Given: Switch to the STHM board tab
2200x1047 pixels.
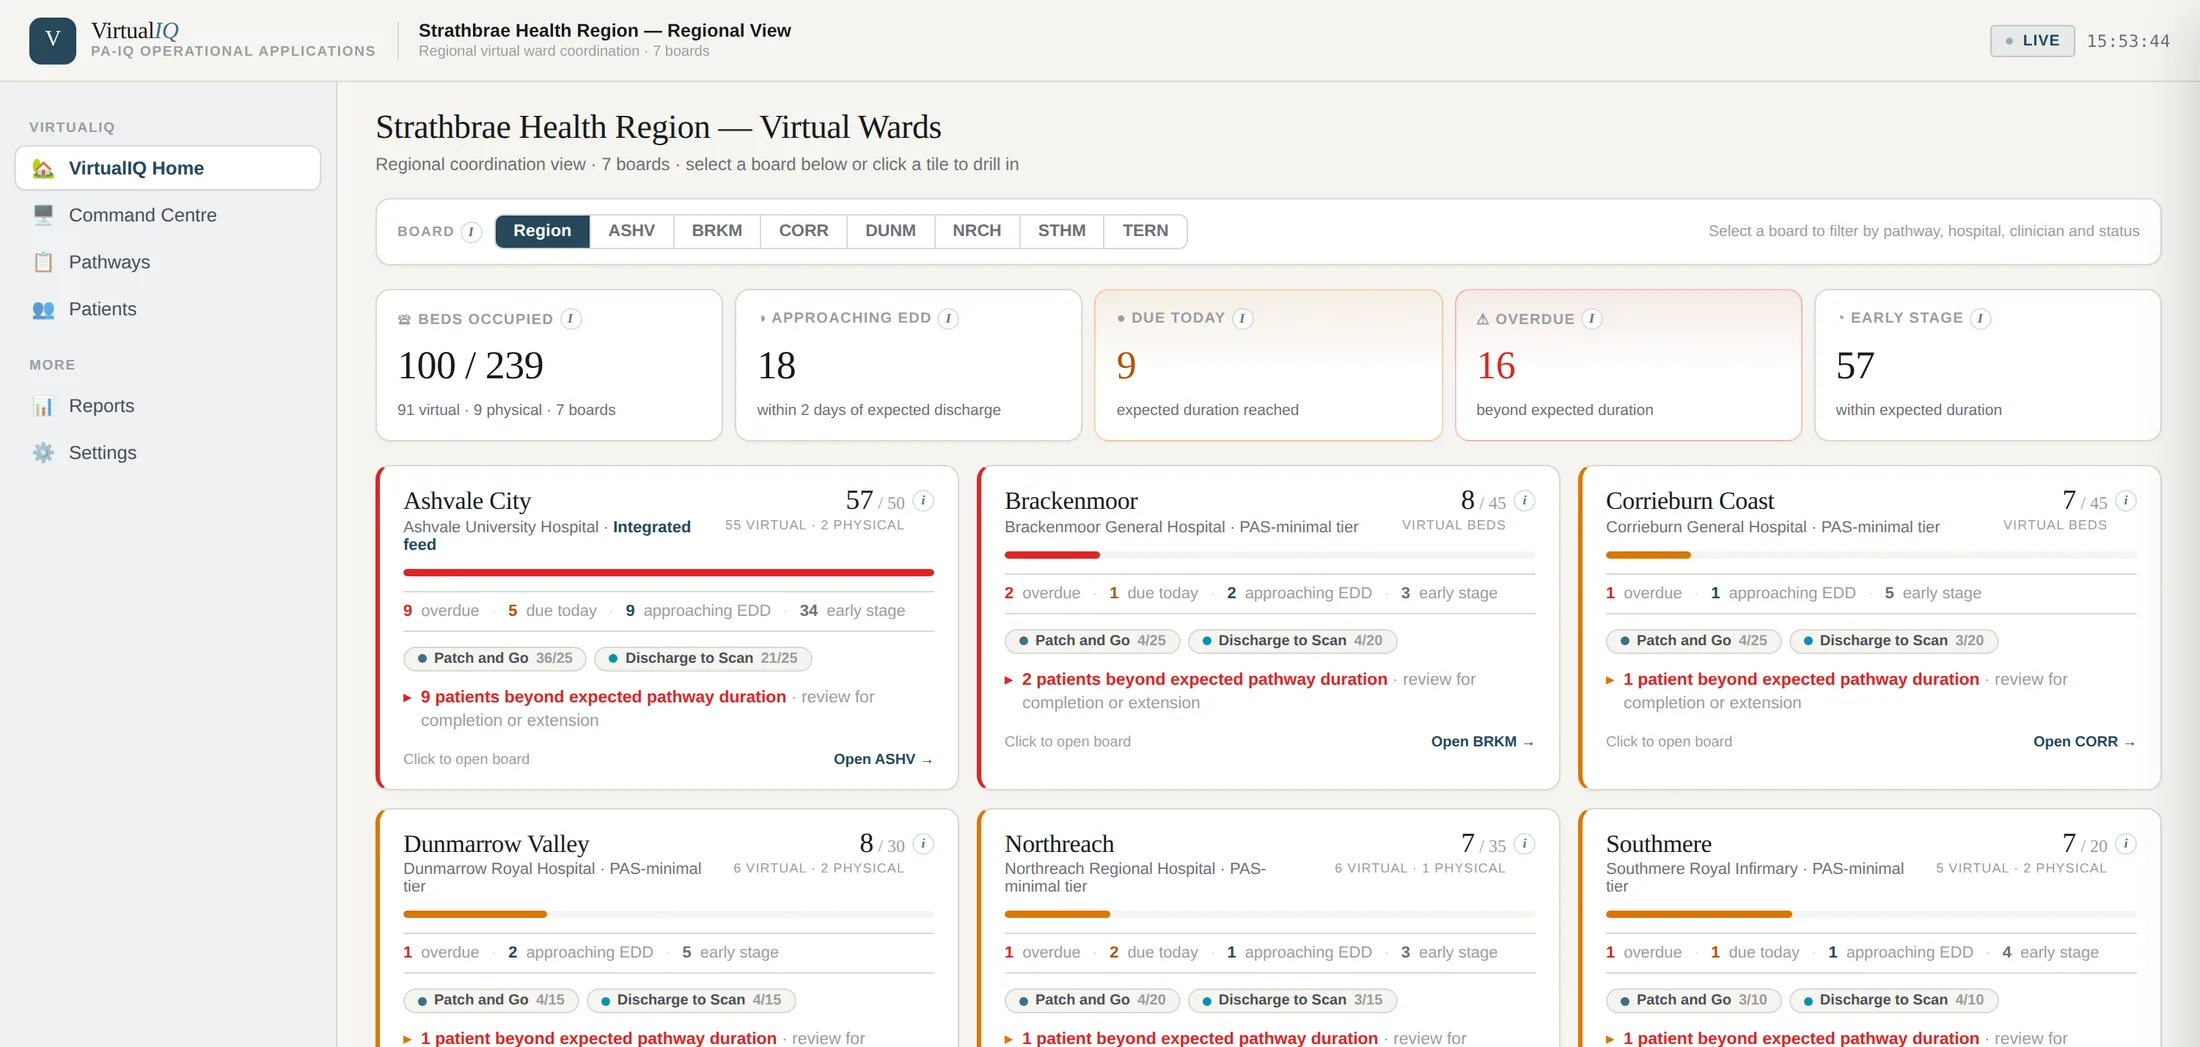Looking at the screenshot, I should click(1062, 231).
